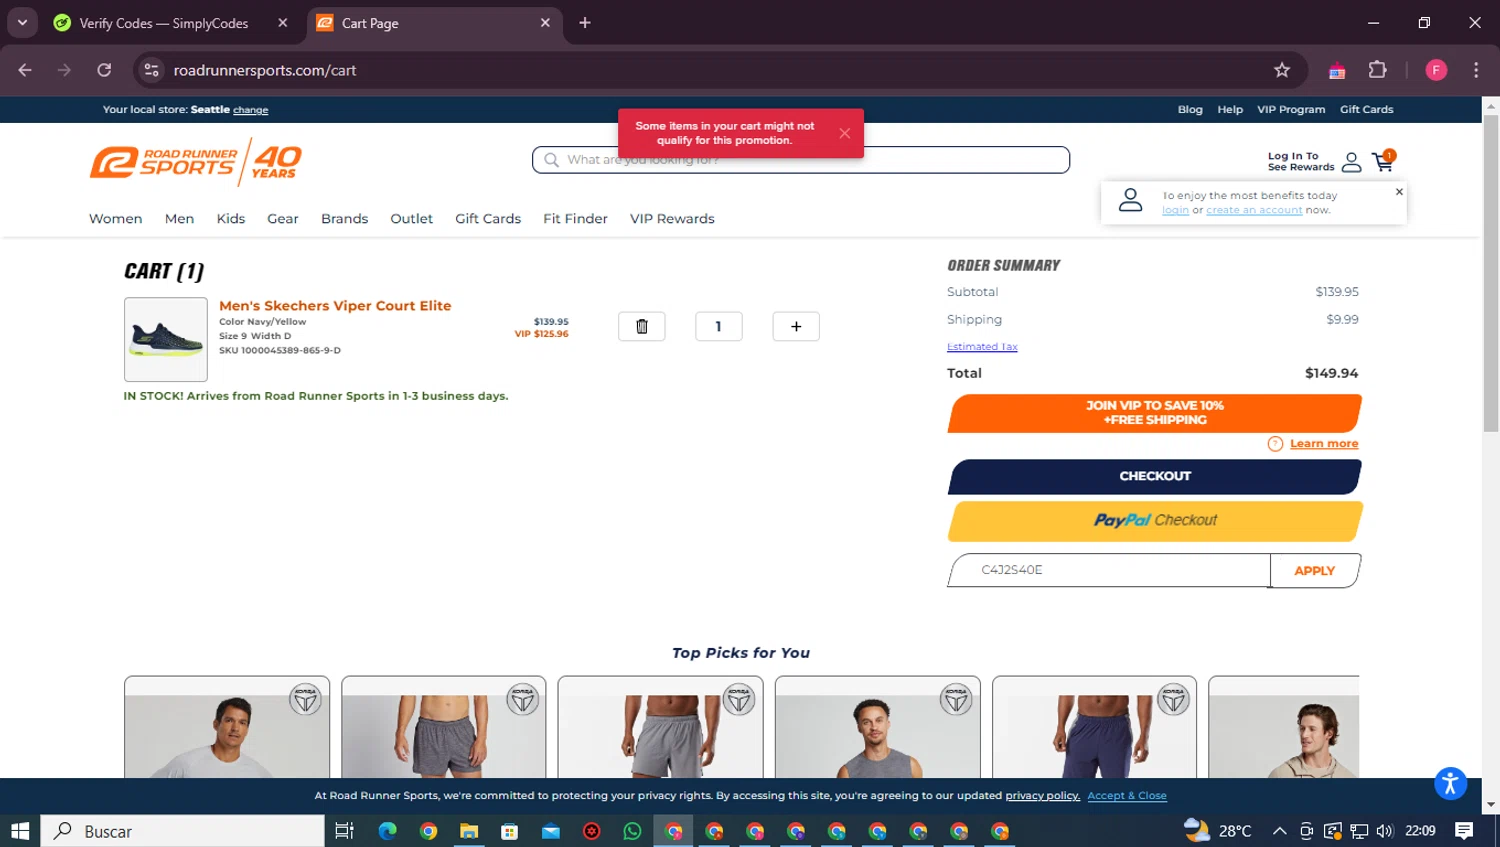Open WhatsApp from taskbar
This screenshot has width=1500, height=847.
(632, 831)
